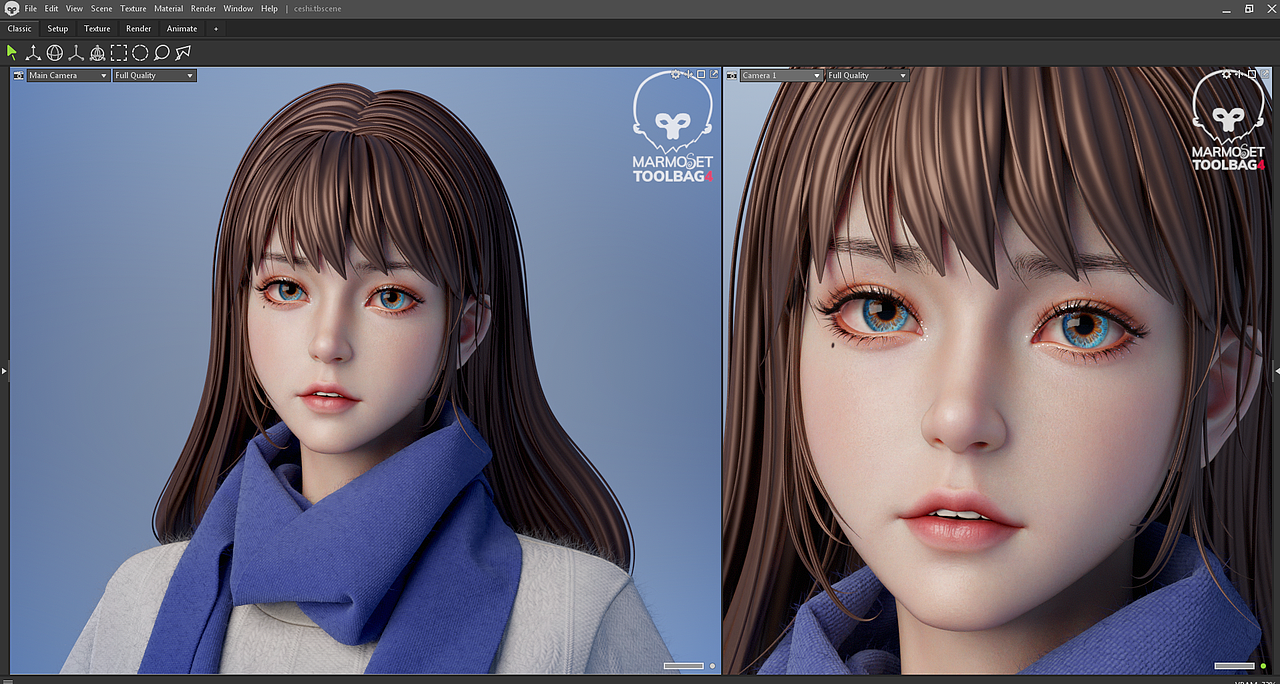Image resolution: width=1280 pixels, height=684 pixels.
Task: Open the Edit menu
Action: [51, 8]
